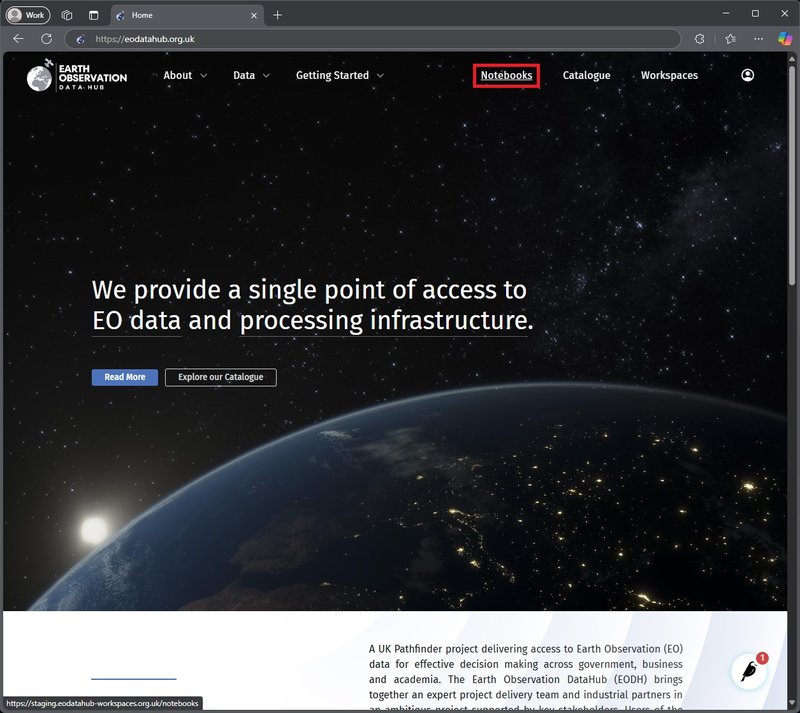
Task: Expand the Data dropdown menu
Action: point(251,75)
